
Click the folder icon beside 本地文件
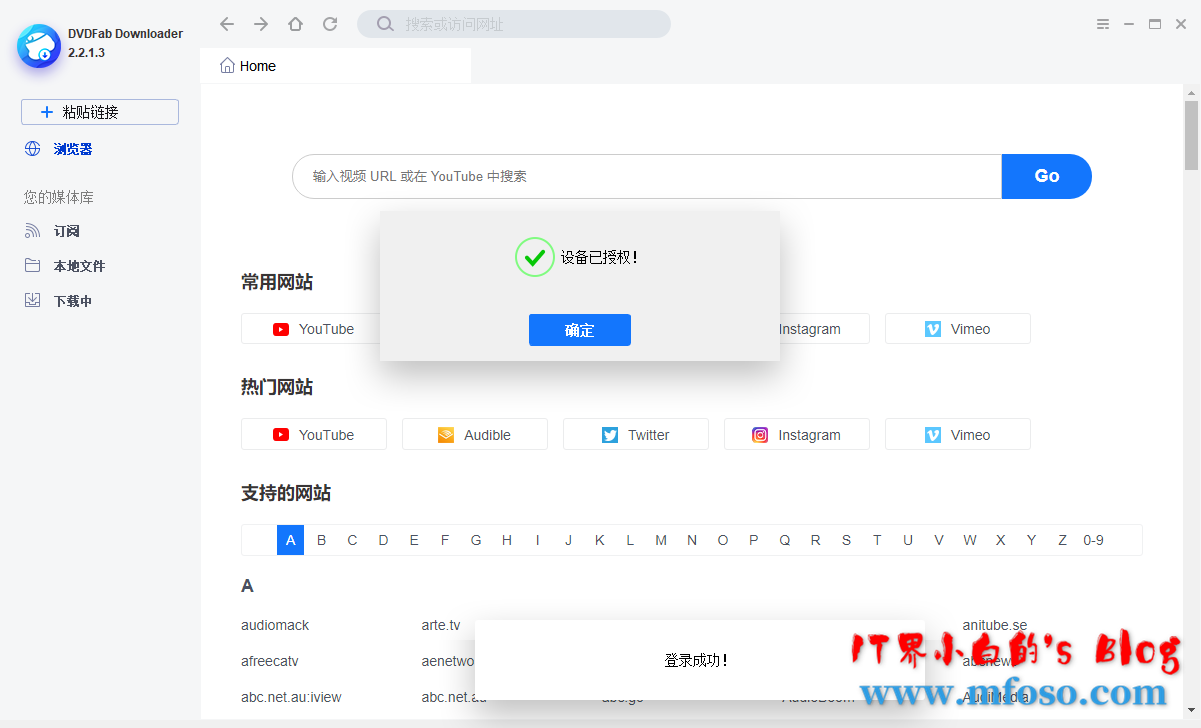click(x=33, y=266)
